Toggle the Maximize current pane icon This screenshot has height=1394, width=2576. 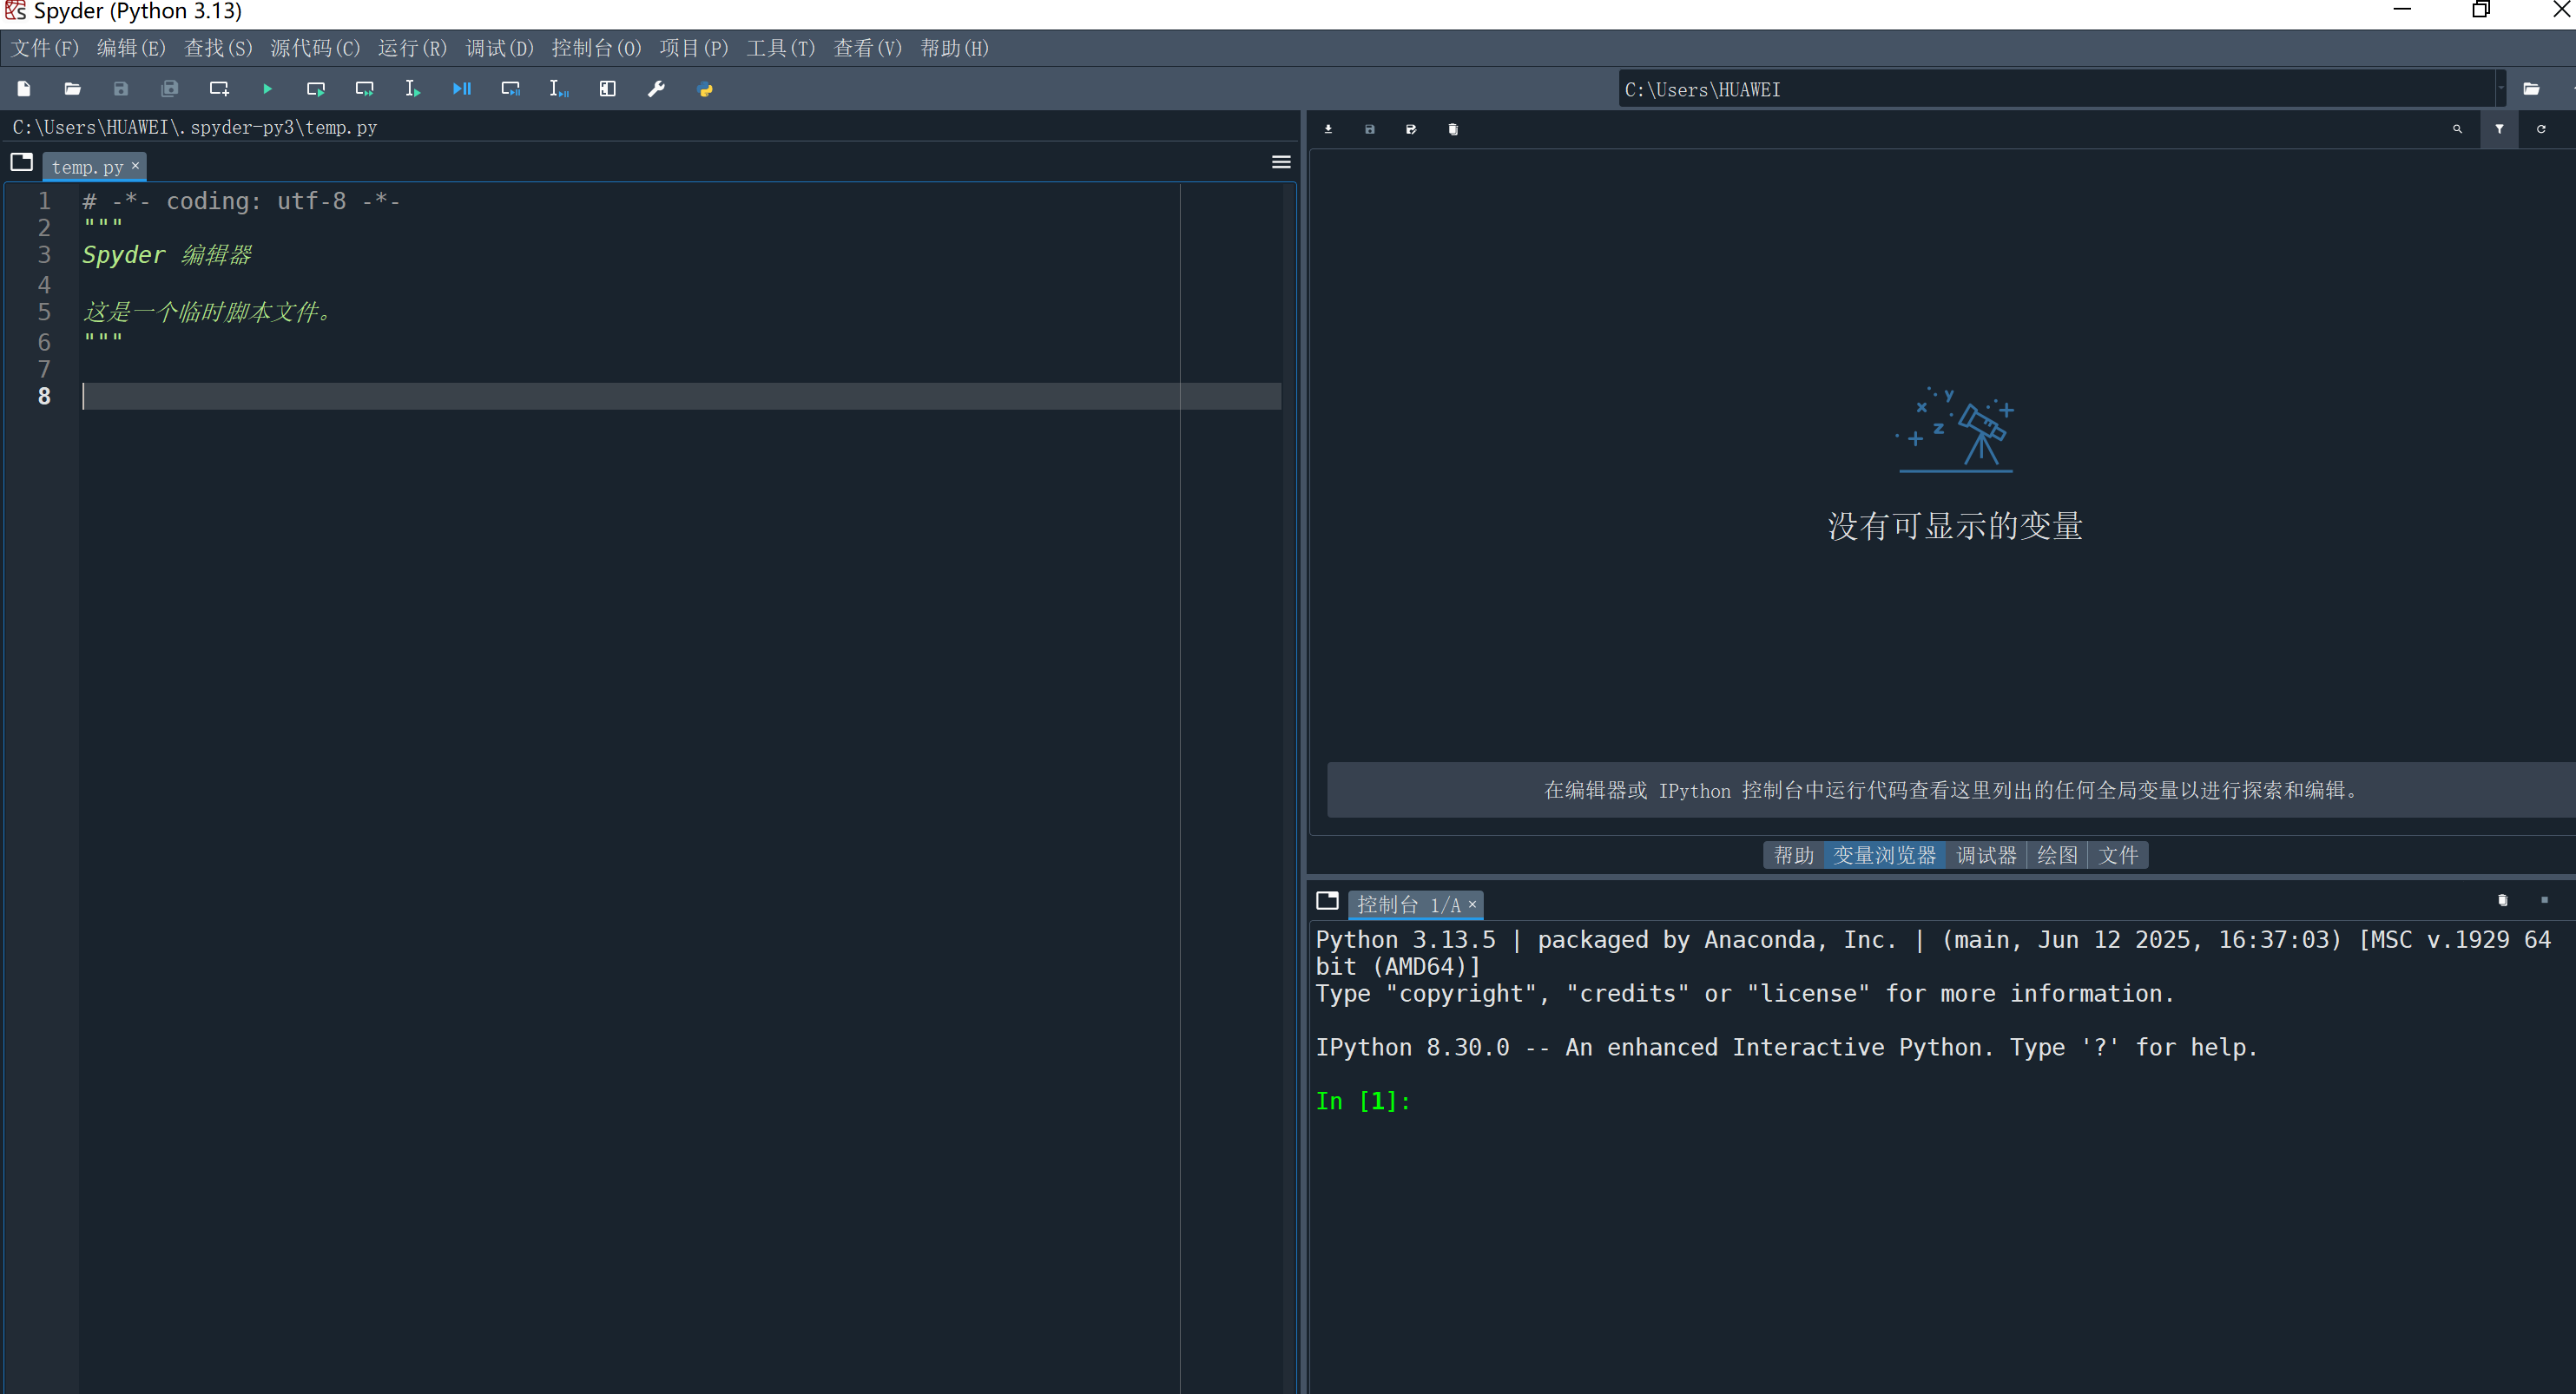tap(607, 89)
